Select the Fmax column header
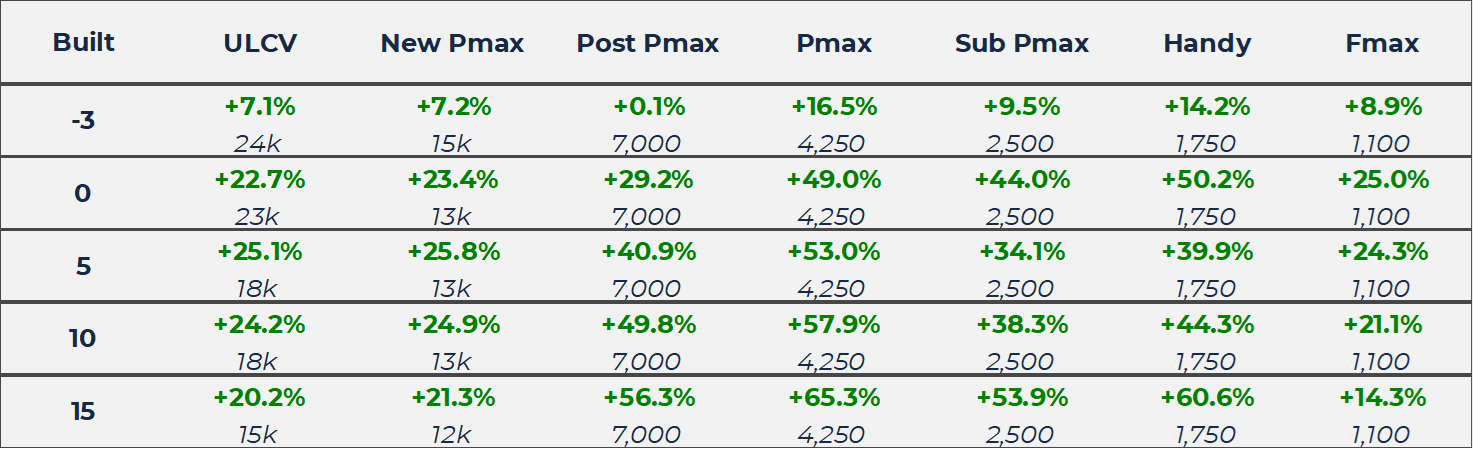 click(1383, 44)
